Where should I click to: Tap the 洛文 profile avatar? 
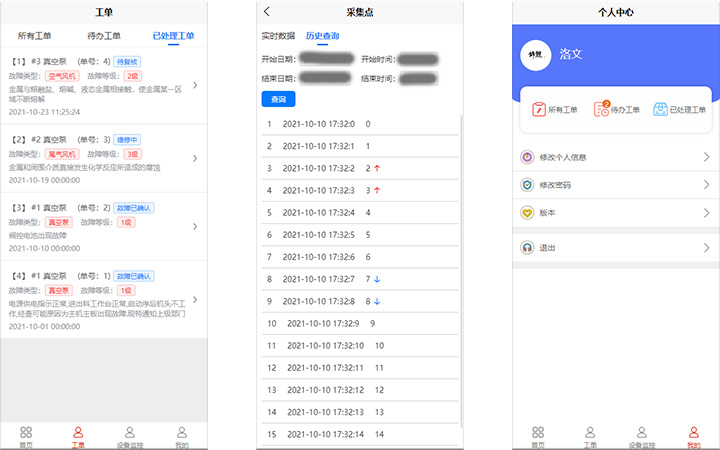point(535,55)
